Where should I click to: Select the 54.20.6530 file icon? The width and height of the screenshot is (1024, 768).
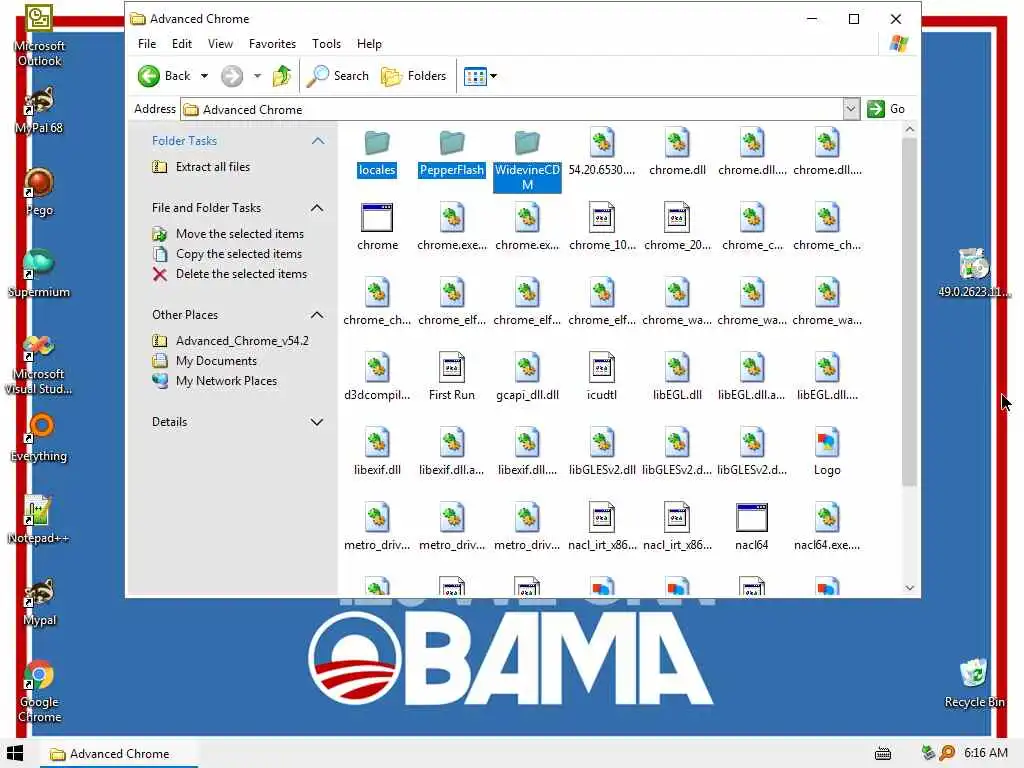coord(601,142)
